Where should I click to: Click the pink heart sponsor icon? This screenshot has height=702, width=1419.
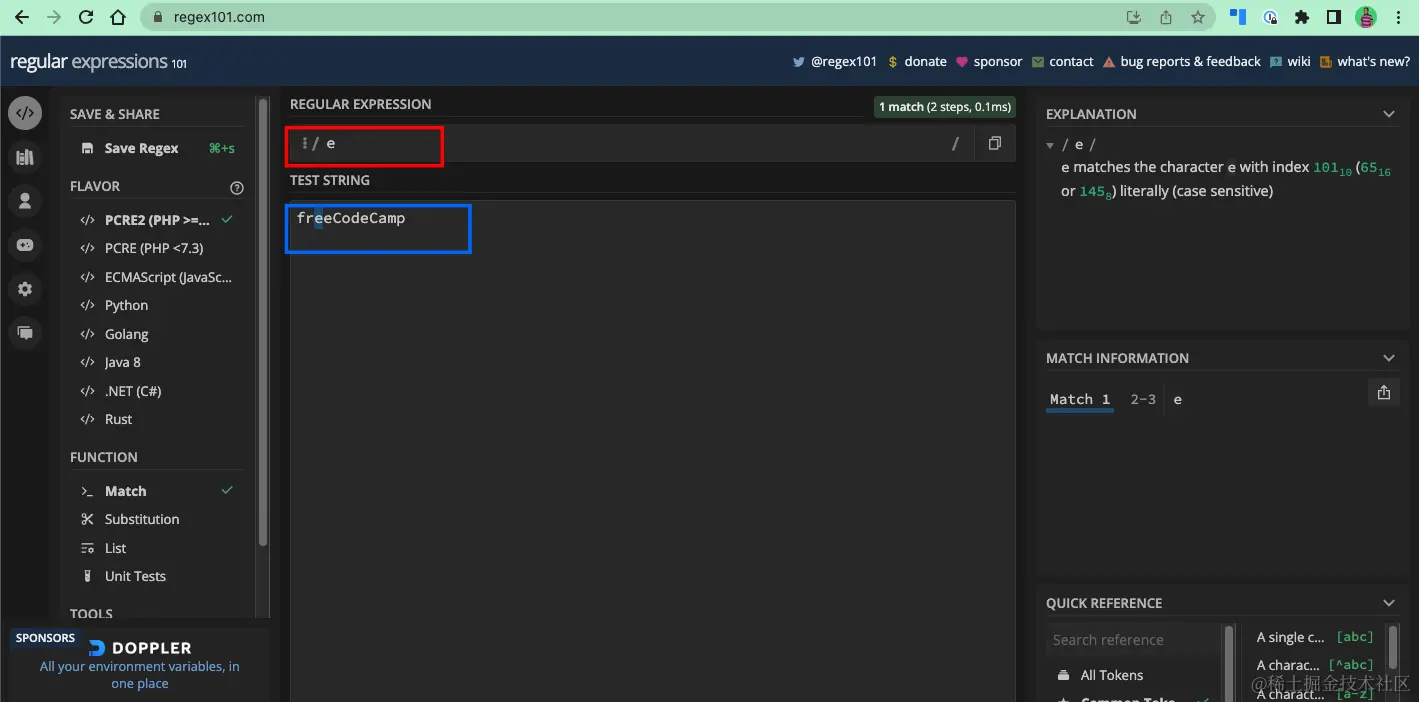pos(962,62)
